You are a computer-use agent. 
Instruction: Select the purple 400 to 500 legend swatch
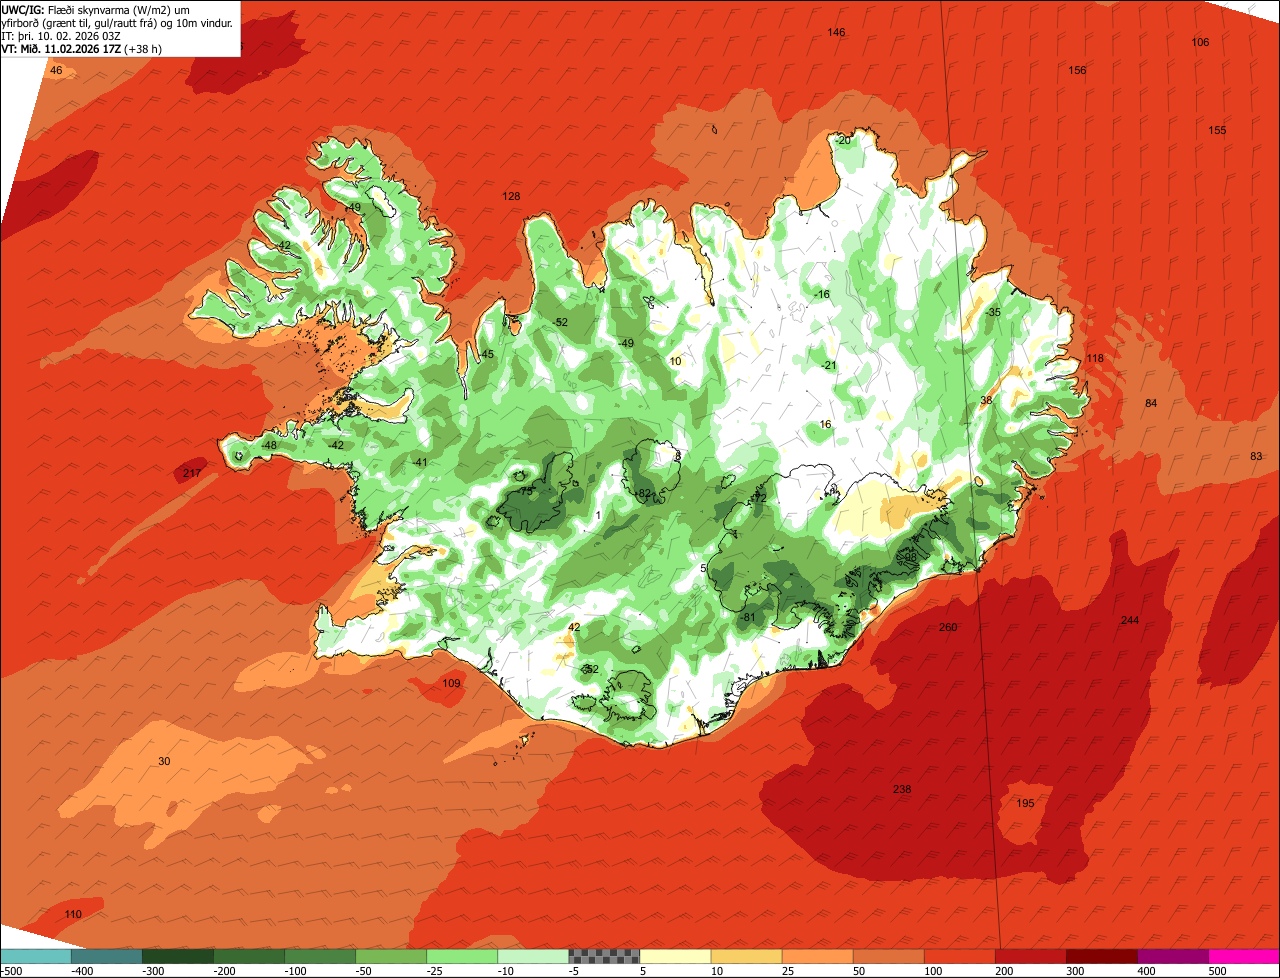point(1173,957)
